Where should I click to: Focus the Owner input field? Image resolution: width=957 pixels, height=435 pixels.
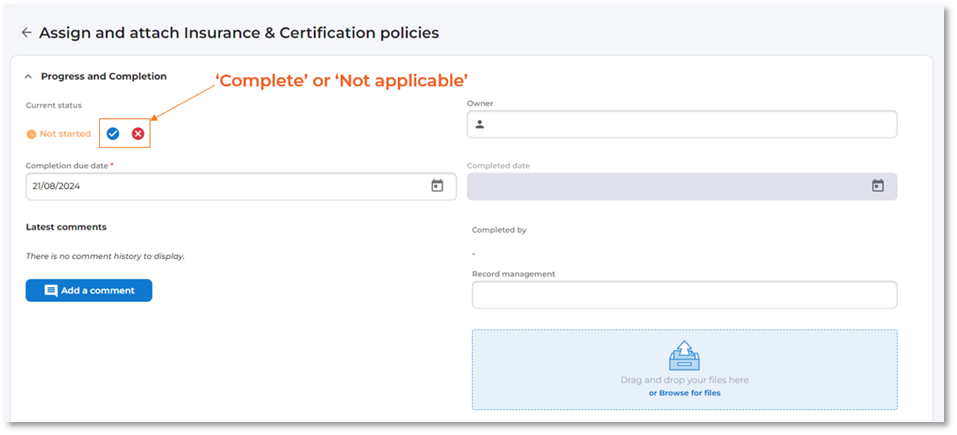tap(690, 125)
